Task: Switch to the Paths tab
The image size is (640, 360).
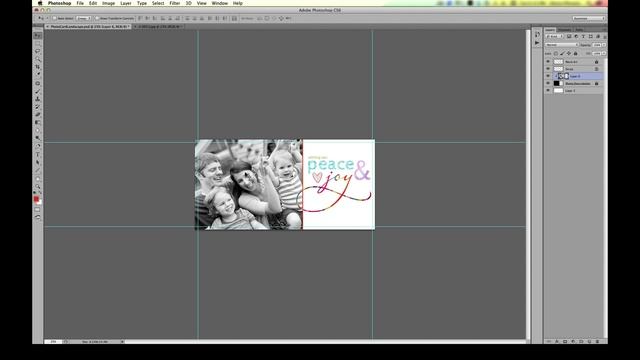Action: (x=579, y=30)
